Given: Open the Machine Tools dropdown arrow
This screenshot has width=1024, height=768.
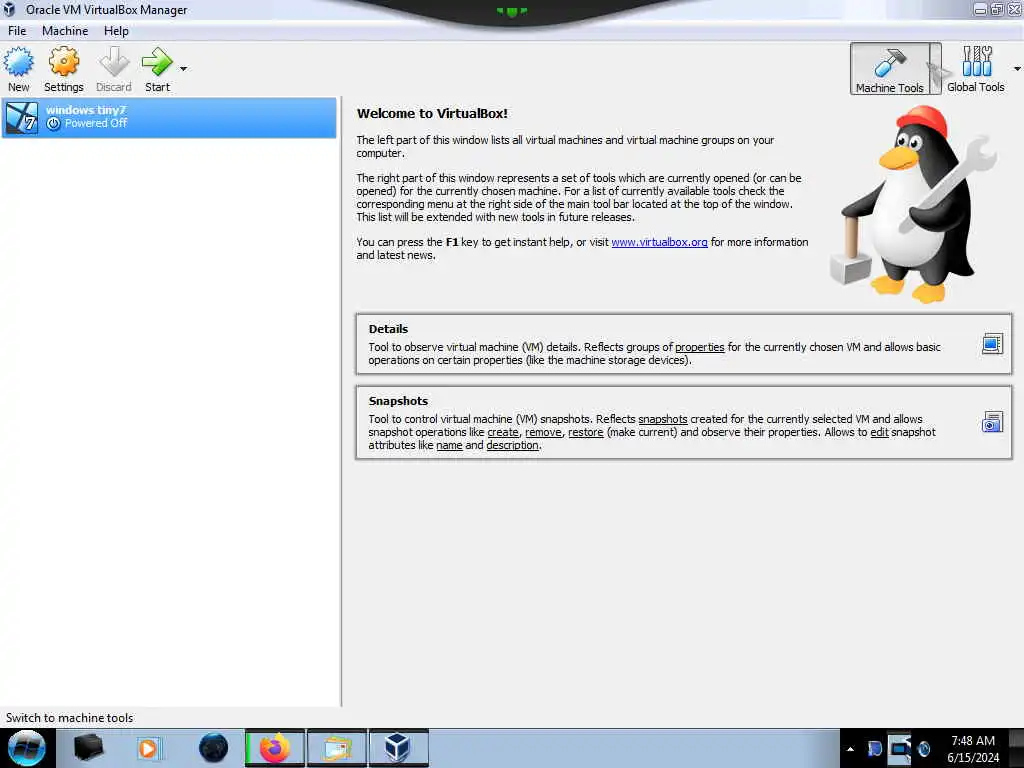Looking at the screenshot, I should coord(935,69).
